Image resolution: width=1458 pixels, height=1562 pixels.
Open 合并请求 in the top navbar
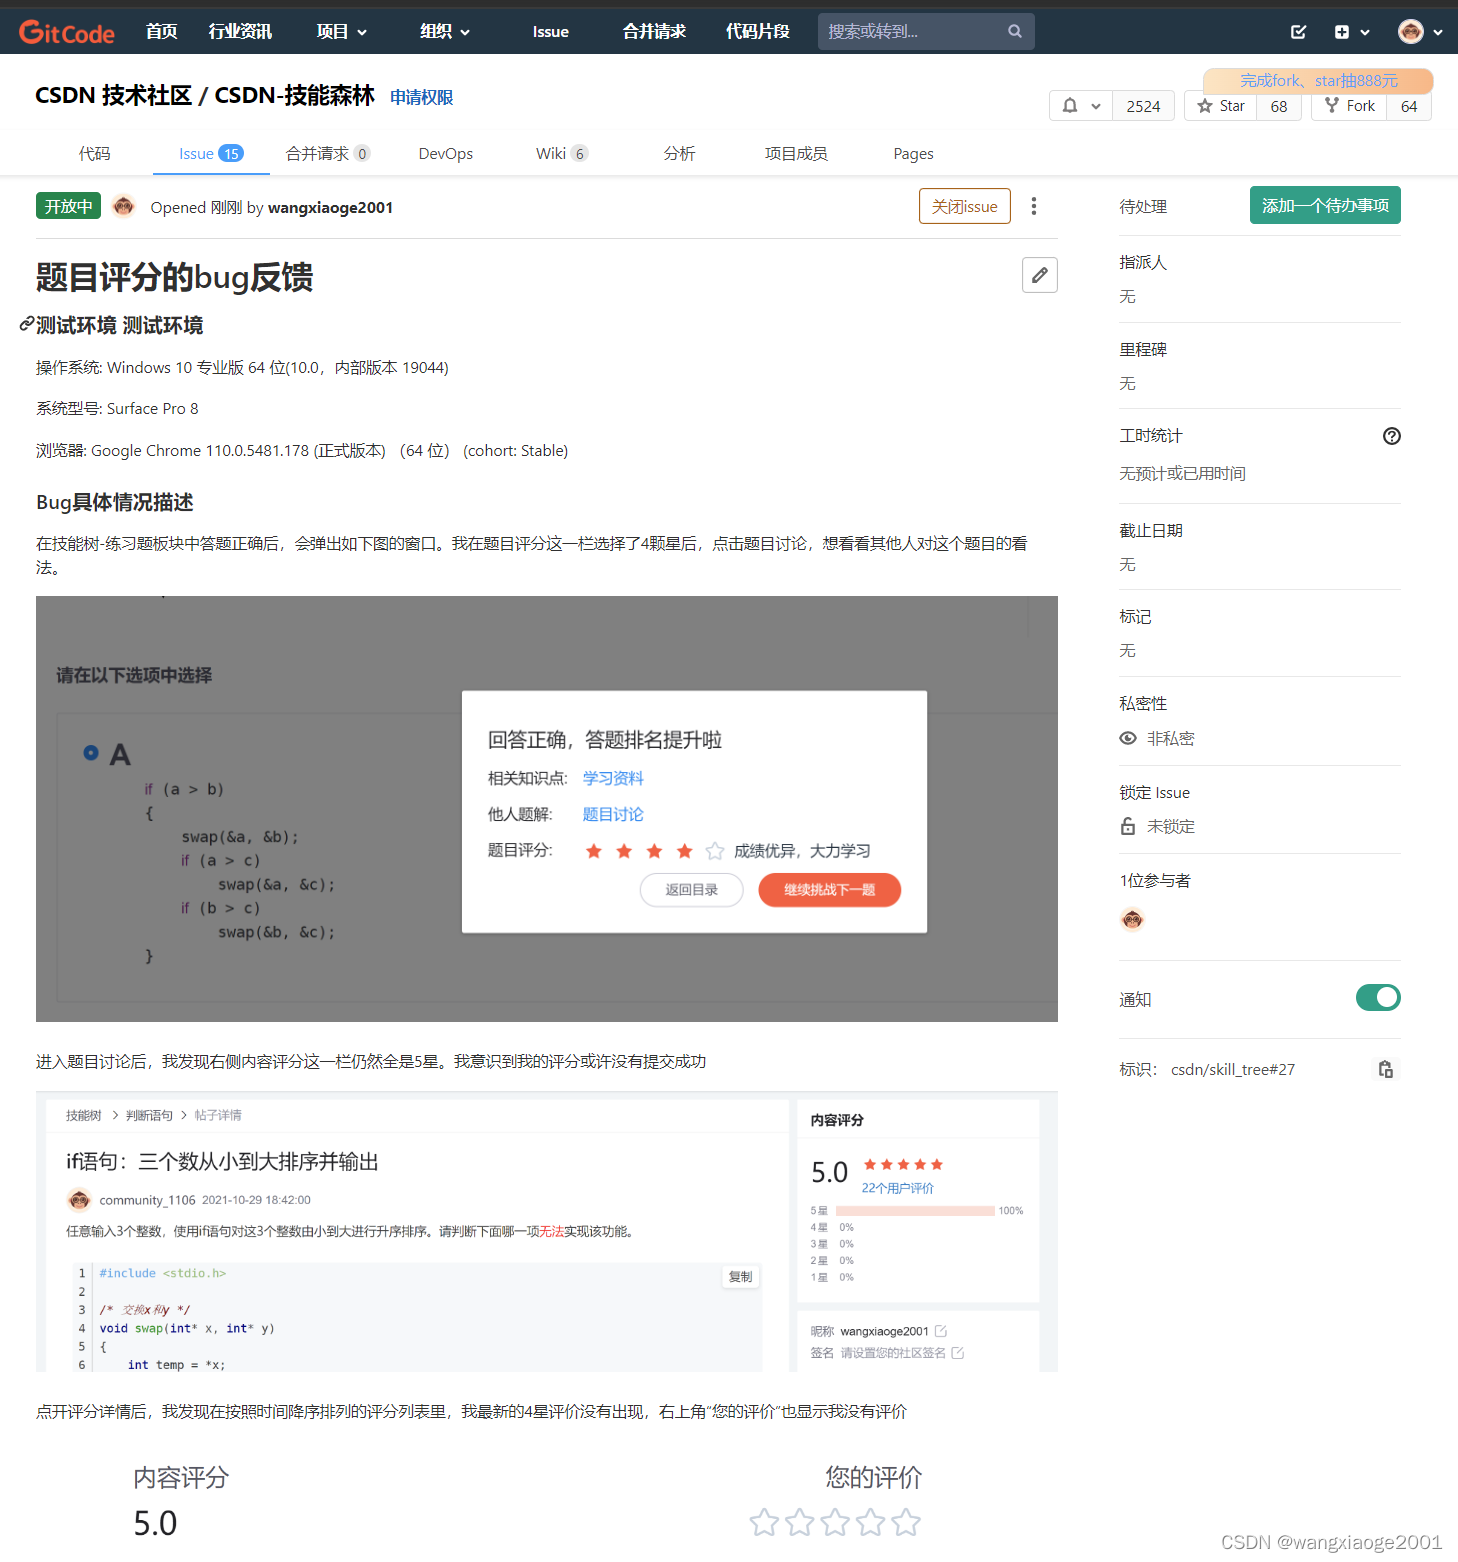tap(654, 32)
